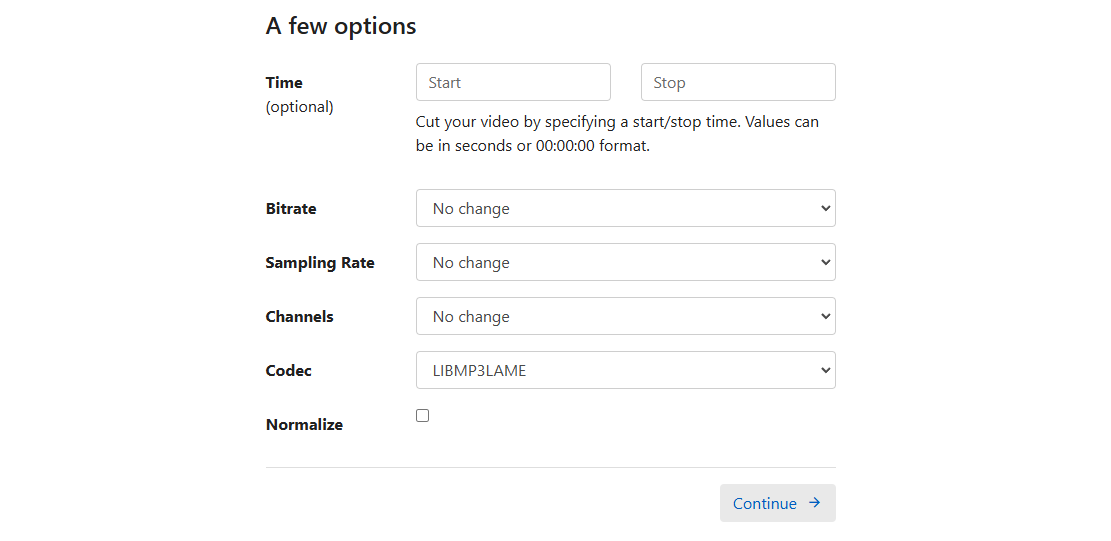Click the chevron arrow on Codec select
Image resolution: width=1111 pixels, height=541 pixels.
(825, 370)
